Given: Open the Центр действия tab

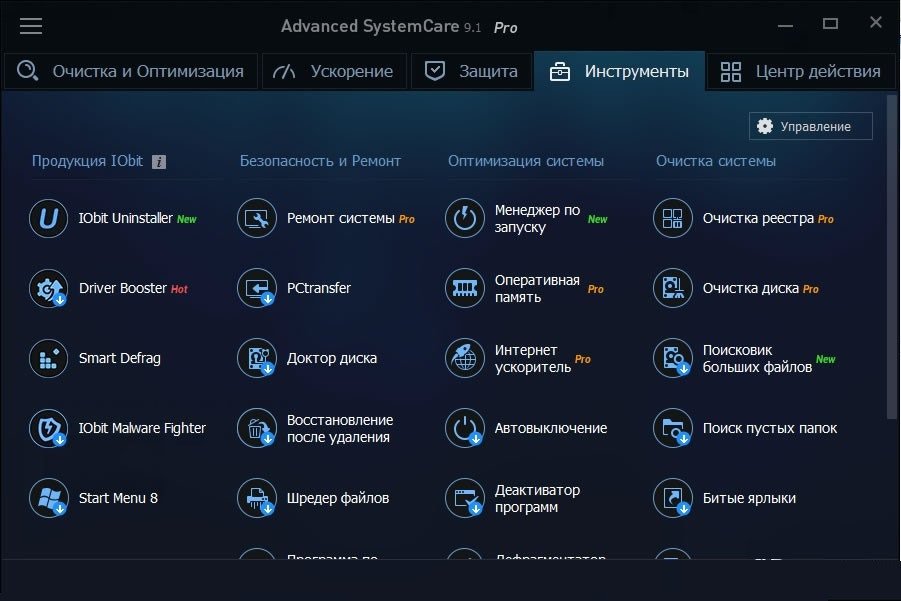Looking at the screenshot, I should [800, 71].
